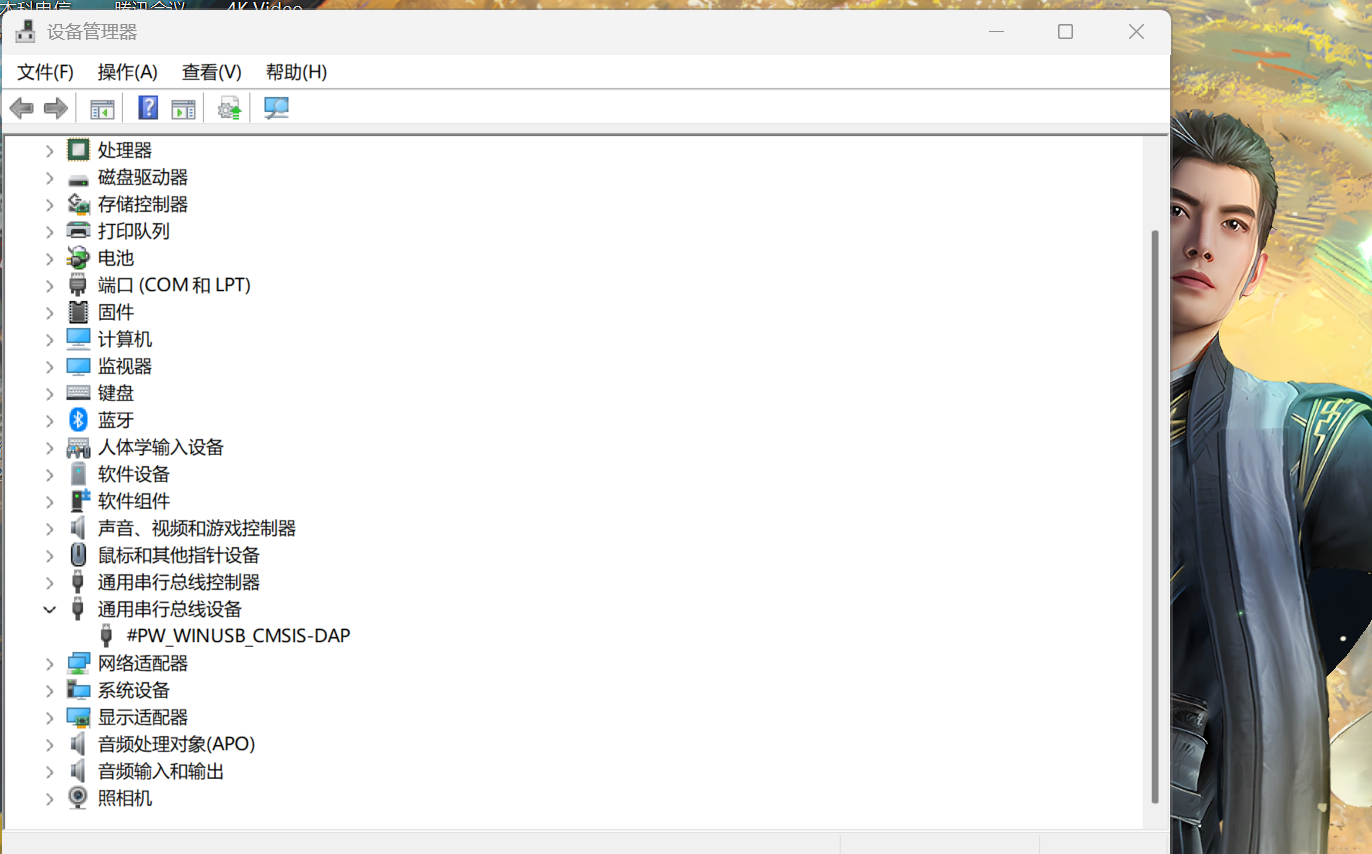This screenshot has width=1372, height=854.
Task: Click the 网络适配器 network adapter icon
Action: pos(78,663)
